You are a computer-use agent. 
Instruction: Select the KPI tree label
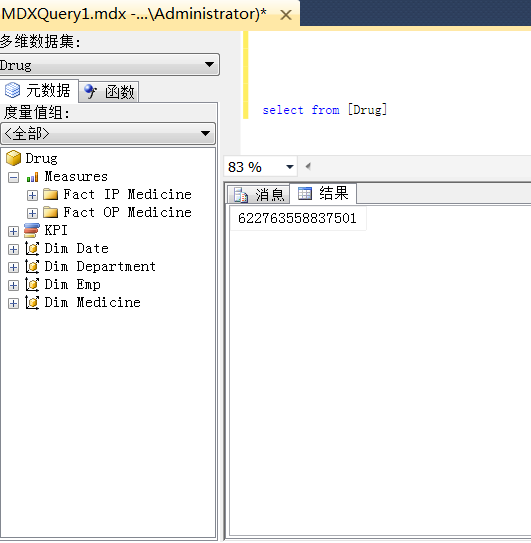56,230
